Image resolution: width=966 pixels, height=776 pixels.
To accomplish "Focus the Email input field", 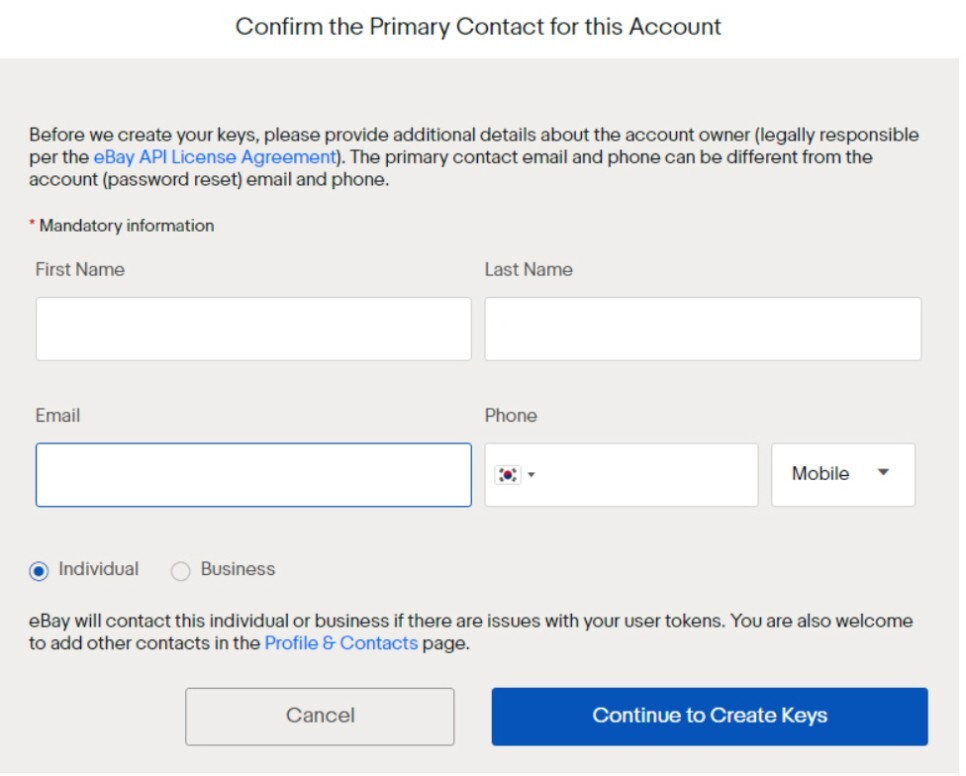I will [x=253, y=475].
